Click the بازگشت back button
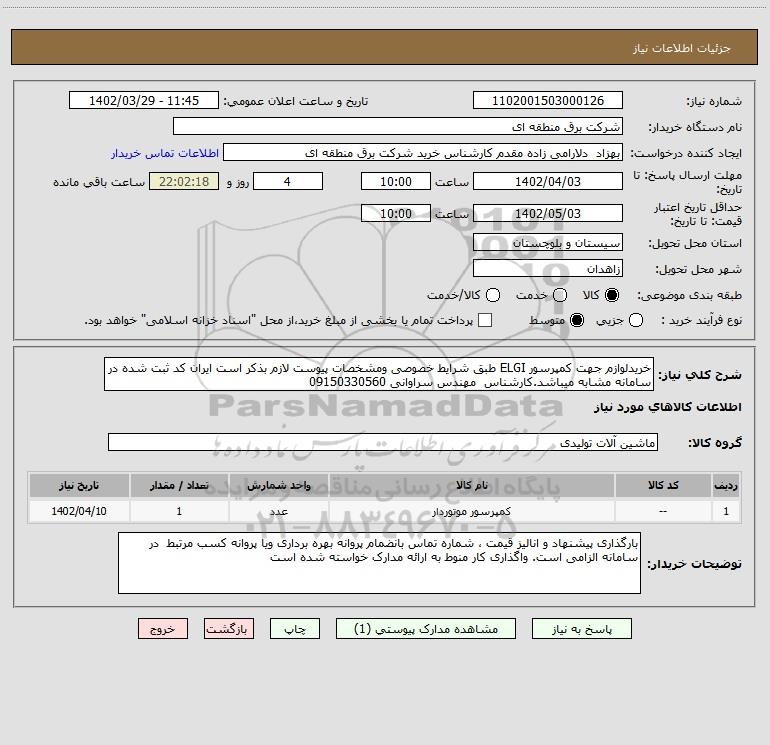This screenshot has height=745, width=770. 229,629
